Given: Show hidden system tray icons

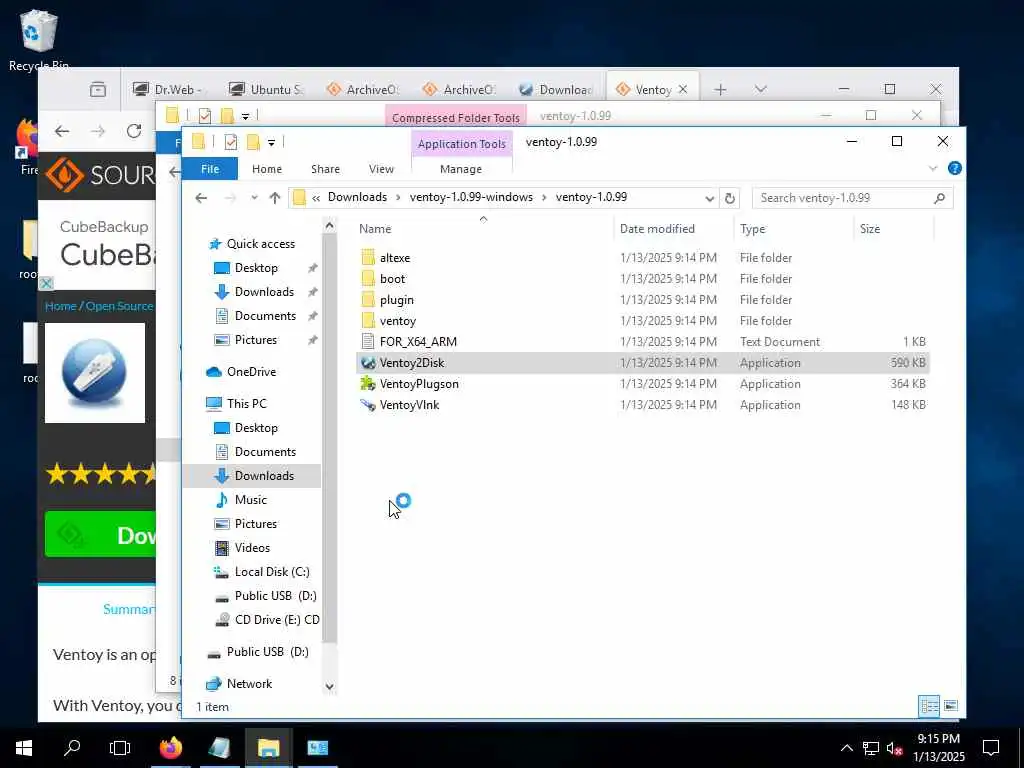Looking at the screenshot, I should click(846, 748).
